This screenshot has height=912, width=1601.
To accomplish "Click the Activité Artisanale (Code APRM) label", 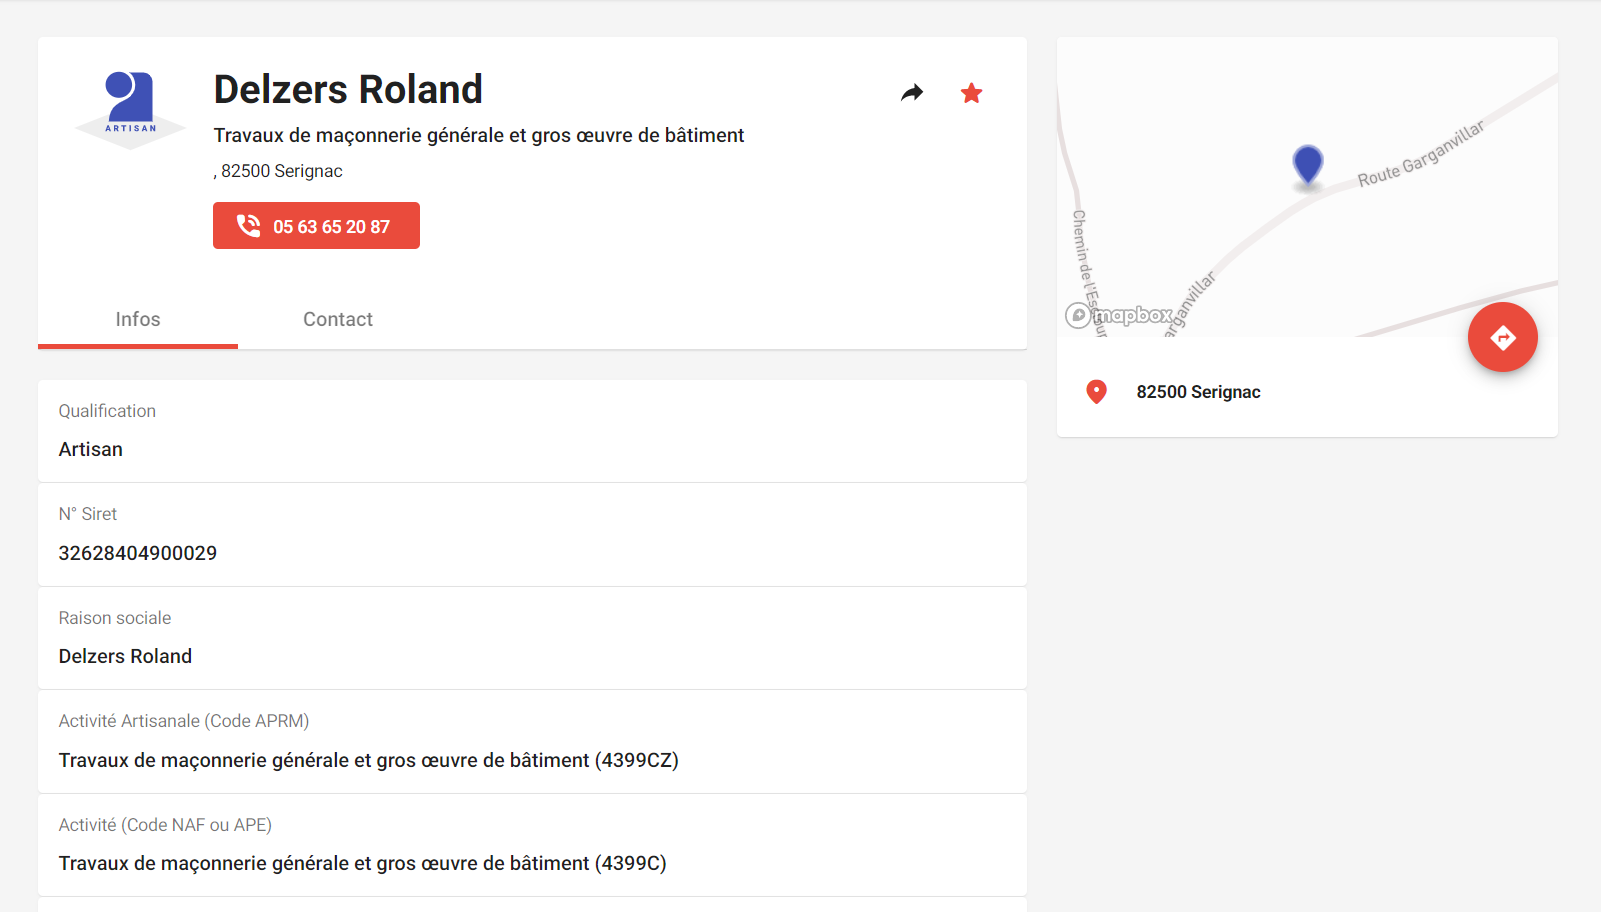I will 184,721.
